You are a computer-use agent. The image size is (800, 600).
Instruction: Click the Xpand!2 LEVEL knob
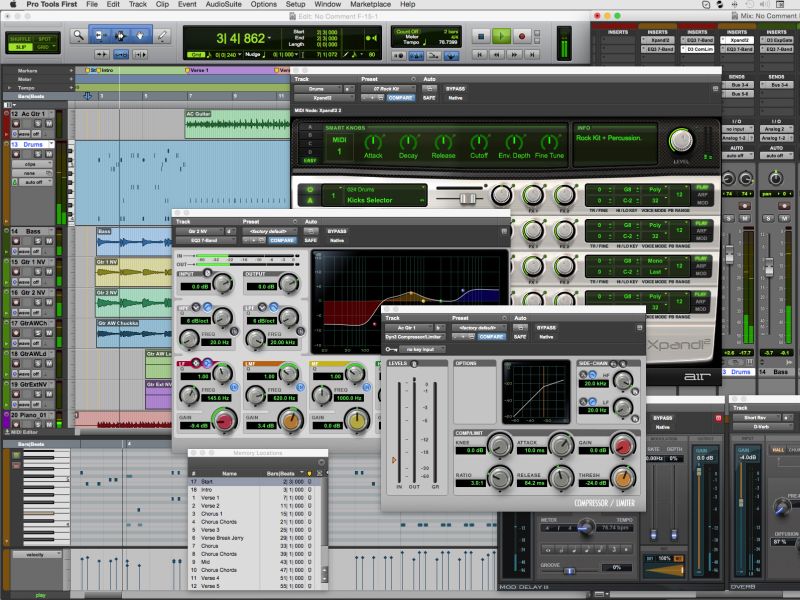681,140
